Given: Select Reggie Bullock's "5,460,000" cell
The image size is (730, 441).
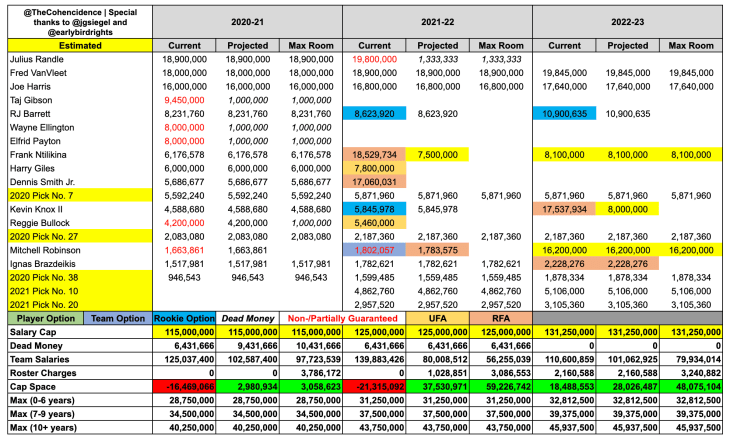Looking at the screenshot, I should (x=374, y=223).
